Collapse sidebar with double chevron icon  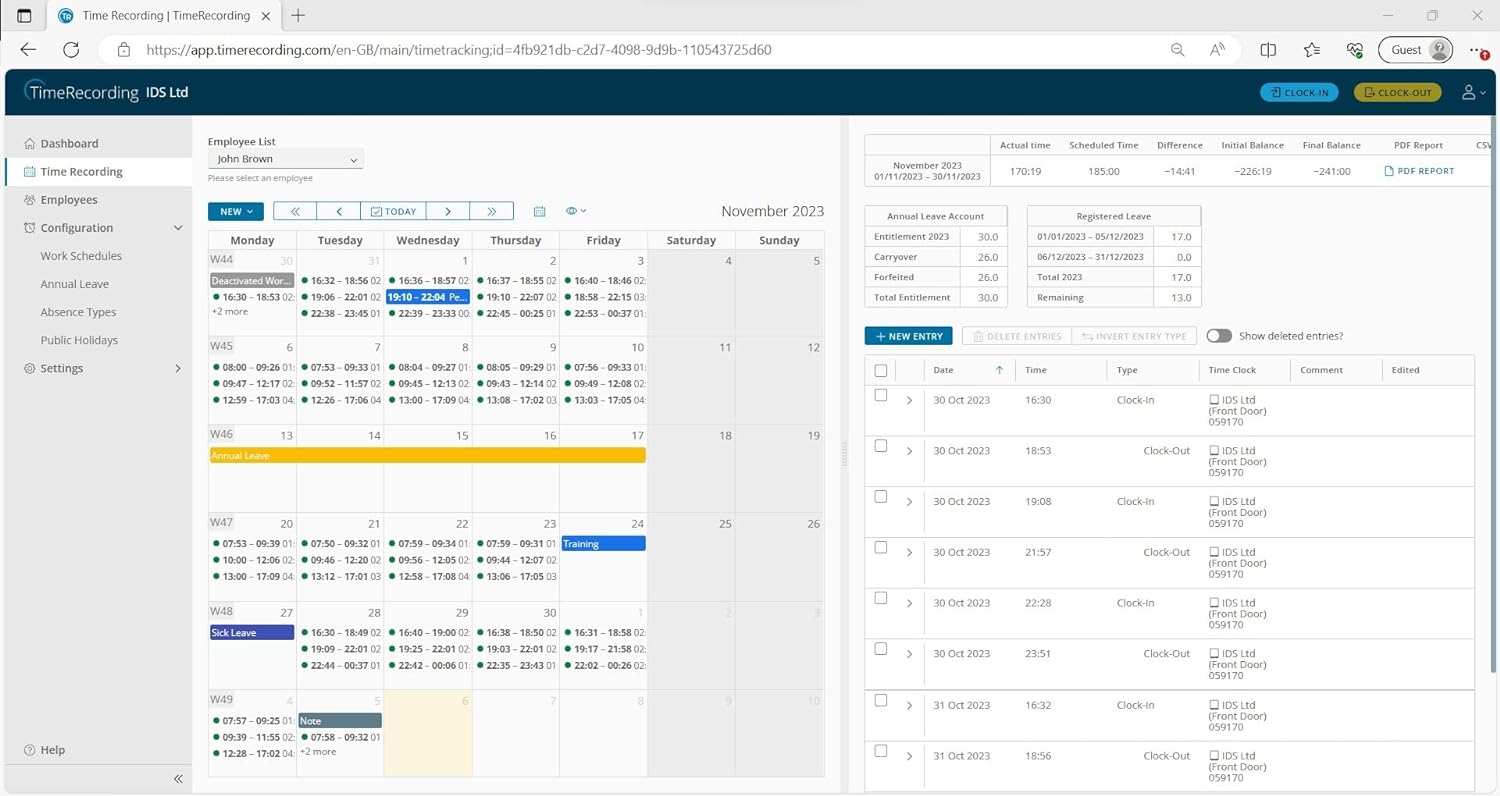pos(178,778)
